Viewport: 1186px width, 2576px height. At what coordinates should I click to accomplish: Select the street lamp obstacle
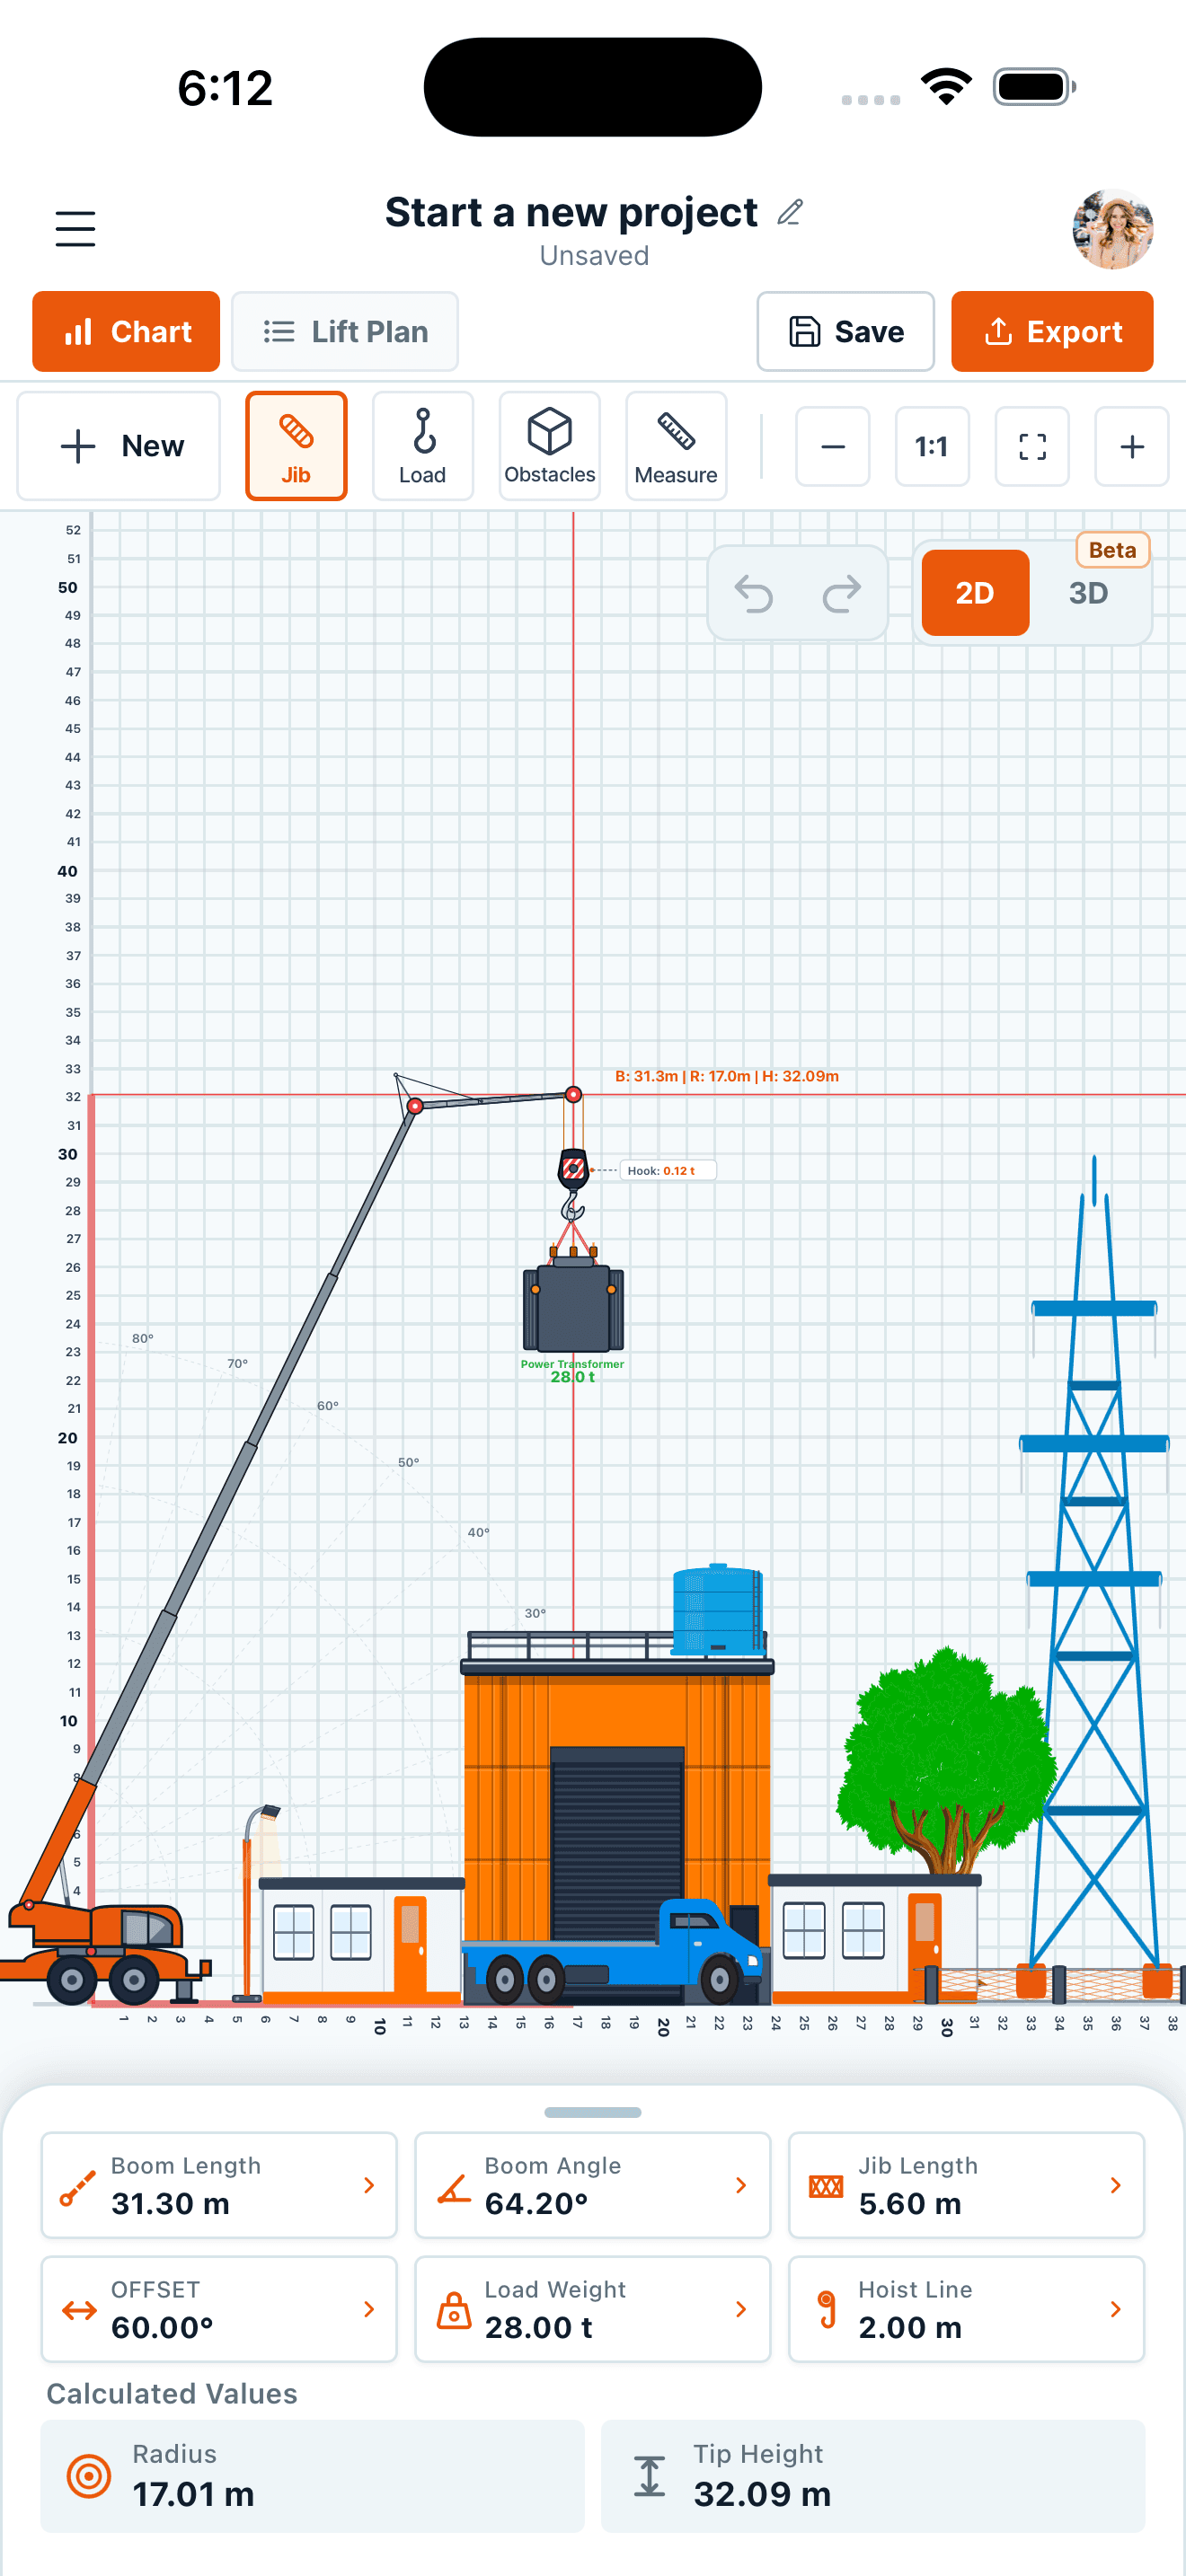click(x=255, y=1903)
